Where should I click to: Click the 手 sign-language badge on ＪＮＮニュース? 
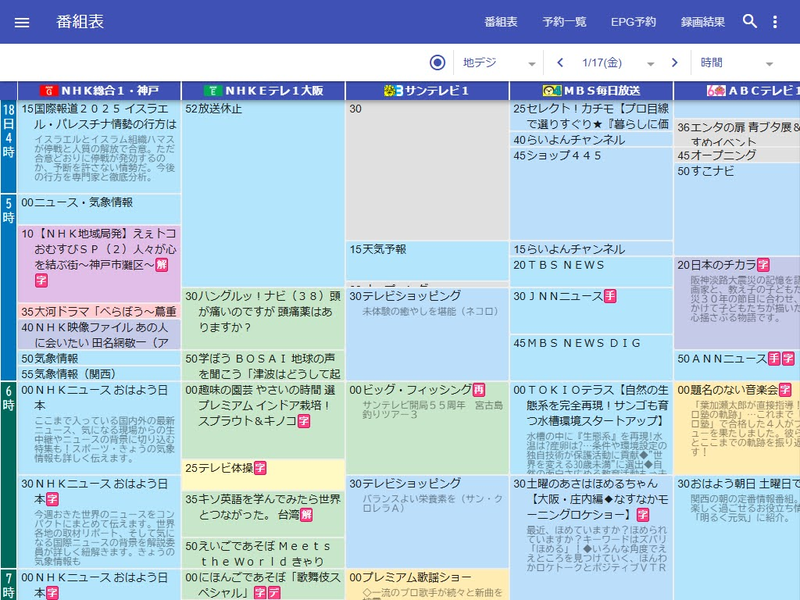(610, 295)
